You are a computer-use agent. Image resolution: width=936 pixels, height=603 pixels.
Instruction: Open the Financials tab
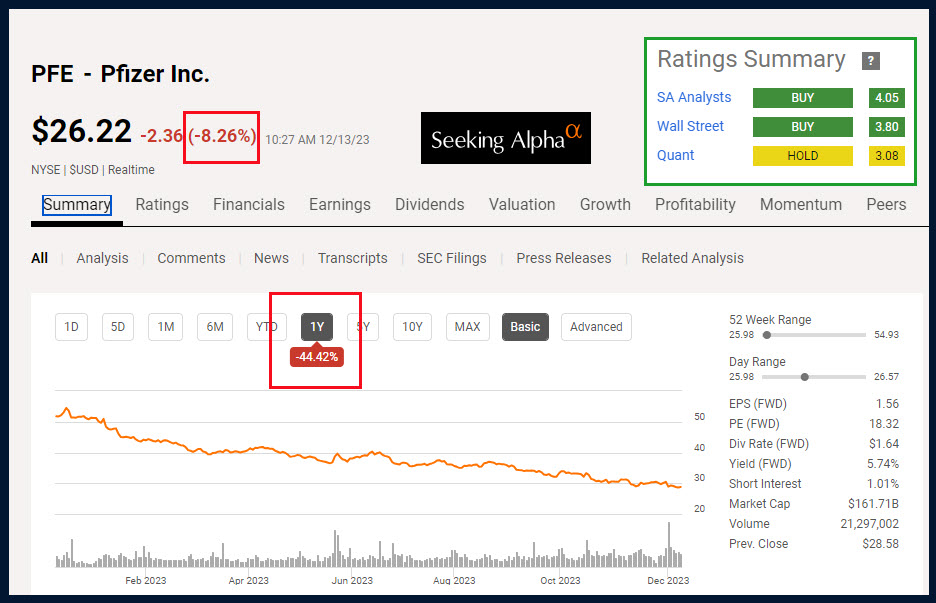coord(248,205)
